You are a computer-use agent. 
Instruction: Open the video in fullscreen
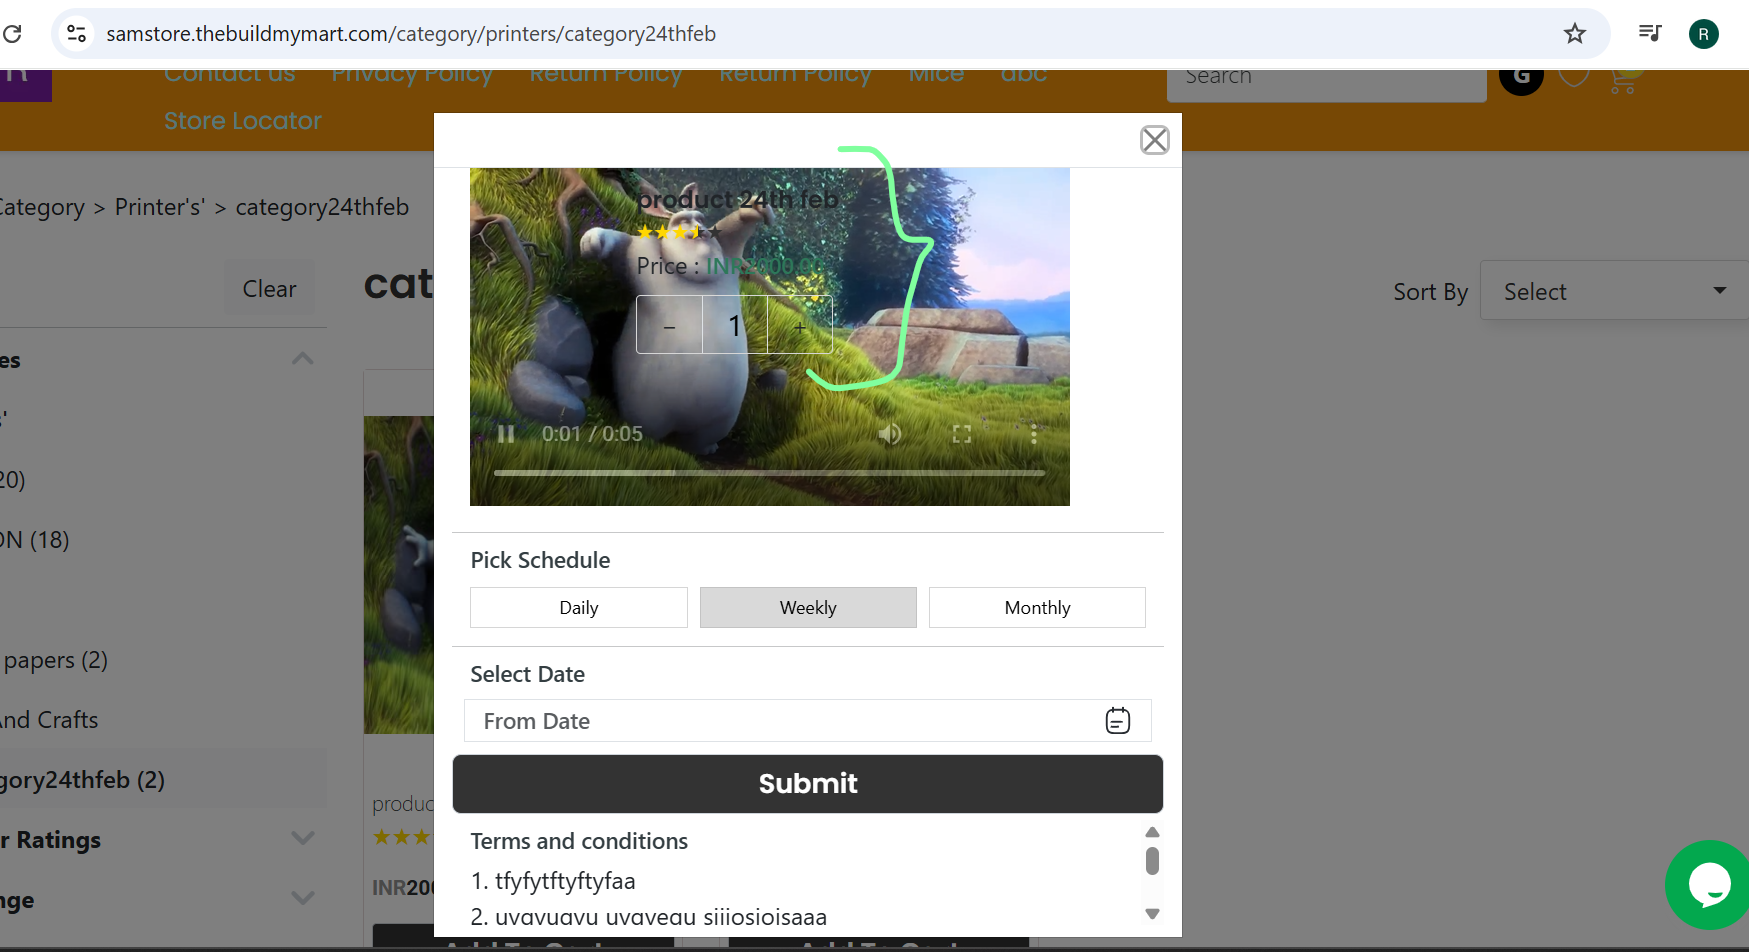962,434
